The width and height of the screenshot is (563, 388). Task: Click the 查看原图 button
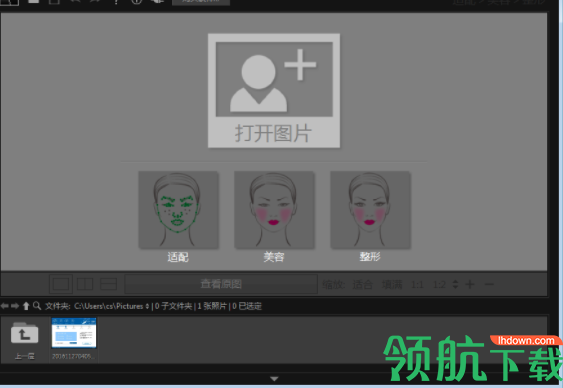click(x=221, y=284)
